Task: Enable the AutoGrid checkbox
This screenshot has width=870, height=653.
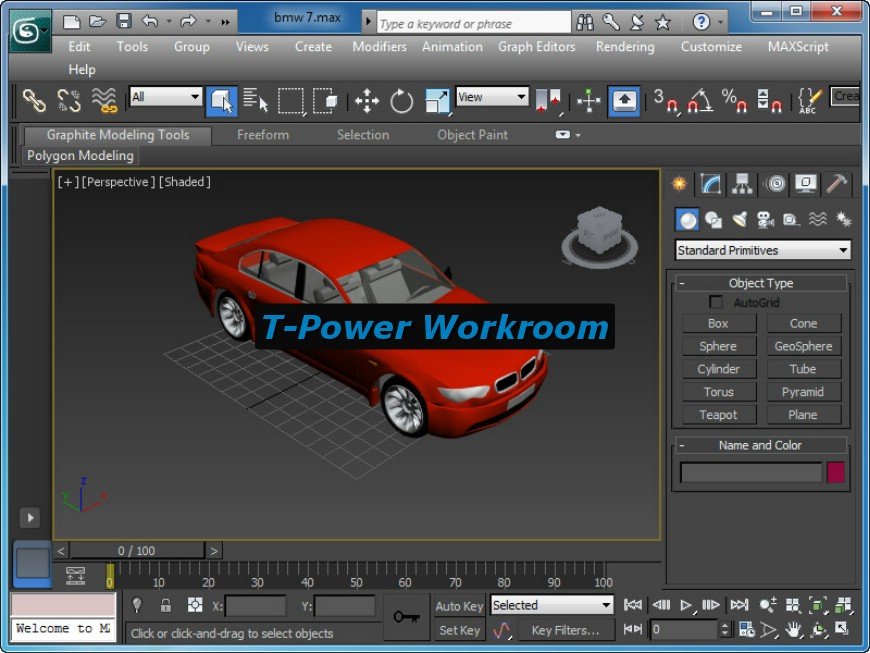Action: 716,302
